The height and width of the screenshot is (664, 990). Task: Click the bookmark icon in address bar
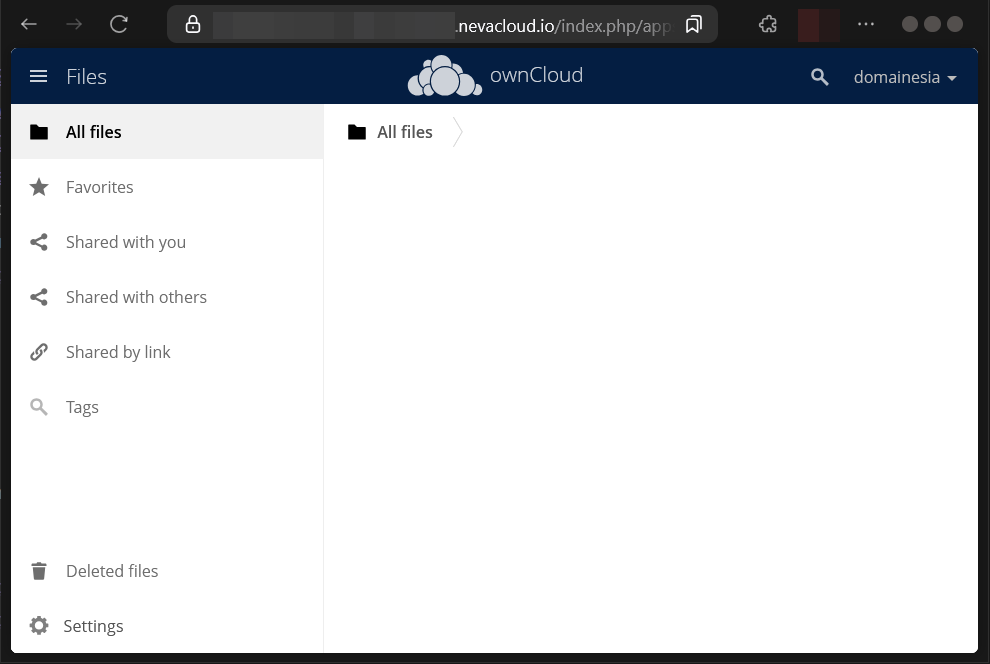coord(693,25)
